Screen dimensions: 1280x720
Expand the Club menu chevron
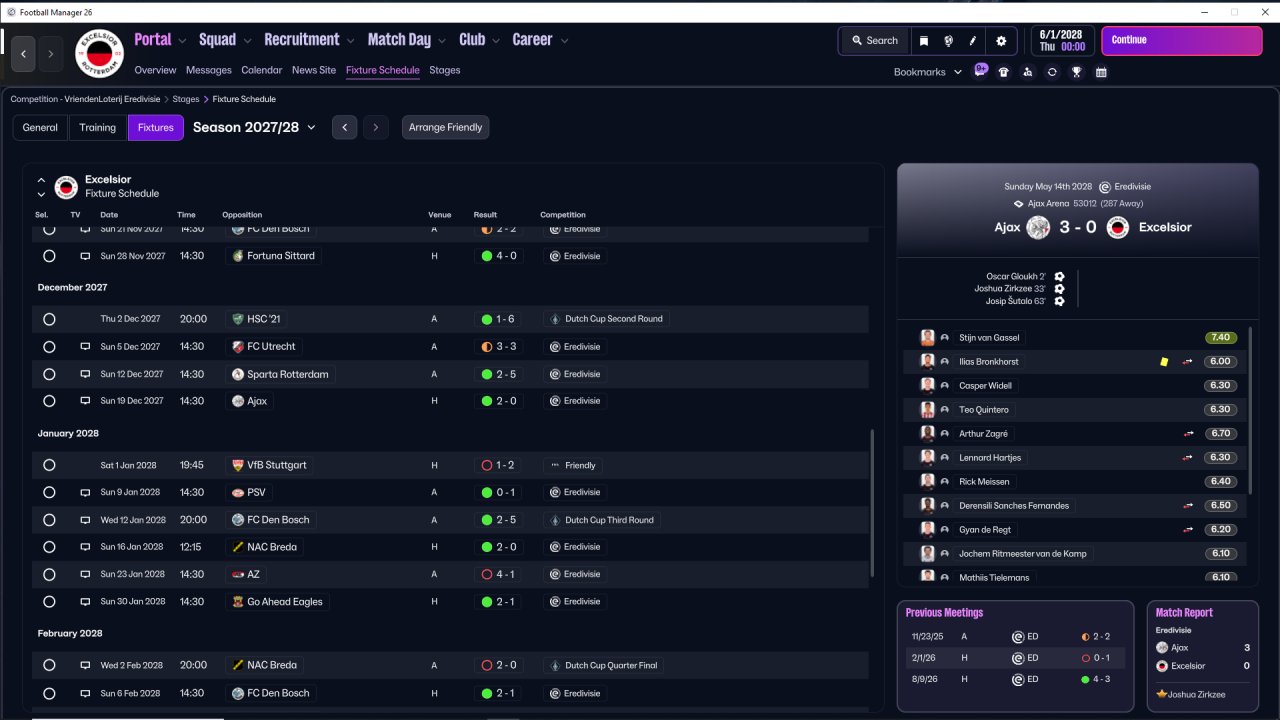[495, 41]
